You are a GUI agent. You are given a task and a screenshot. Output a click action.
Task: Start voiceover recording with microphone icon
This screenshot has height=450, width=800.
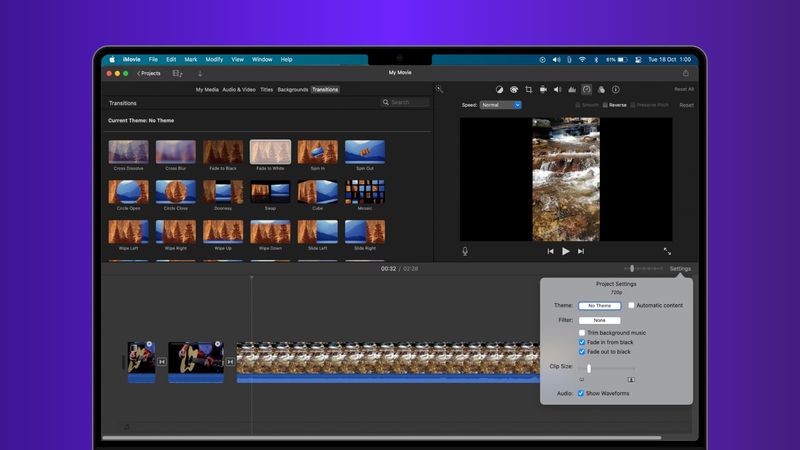[x=465, y=251]
